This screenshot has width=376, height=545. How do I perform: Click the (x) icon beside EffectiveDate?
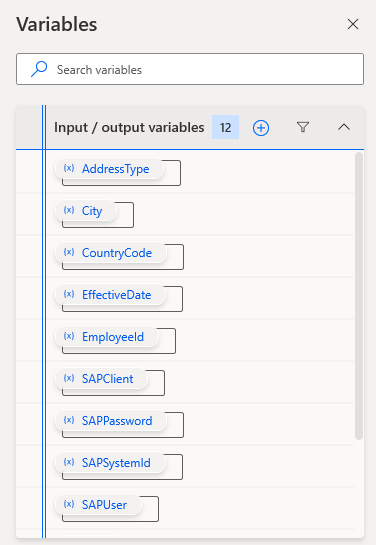click(69, 294)
